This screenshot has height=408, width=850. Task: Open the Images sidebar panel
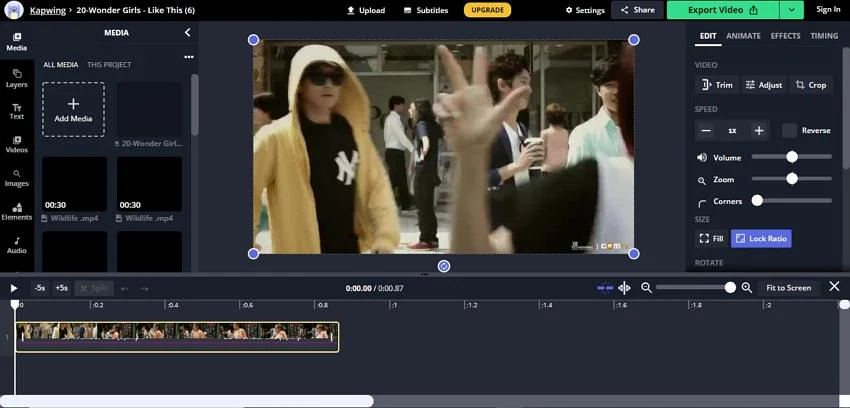tap(17, 178)
